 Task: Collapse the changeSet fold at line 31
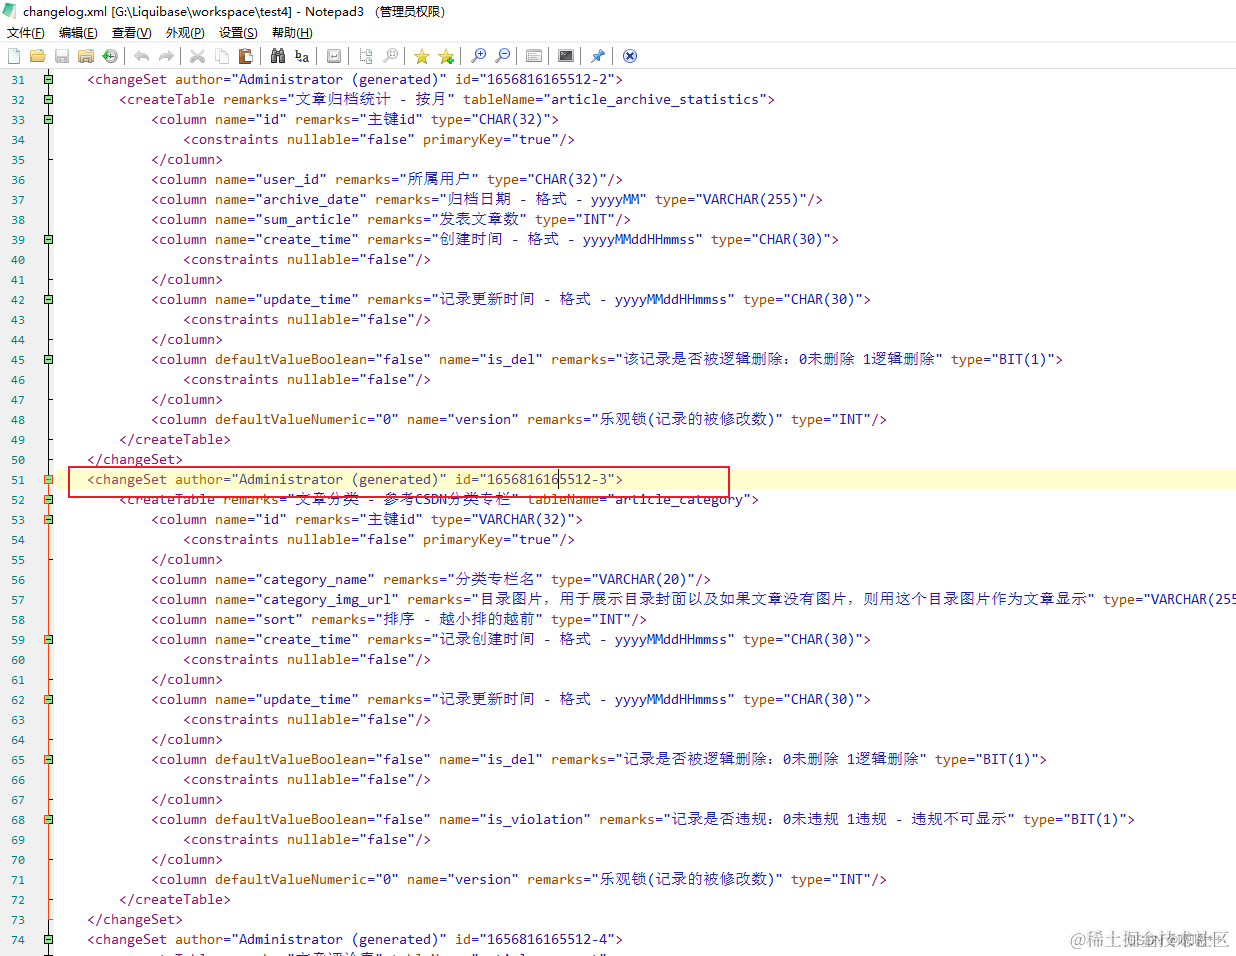tap(48, 79)
